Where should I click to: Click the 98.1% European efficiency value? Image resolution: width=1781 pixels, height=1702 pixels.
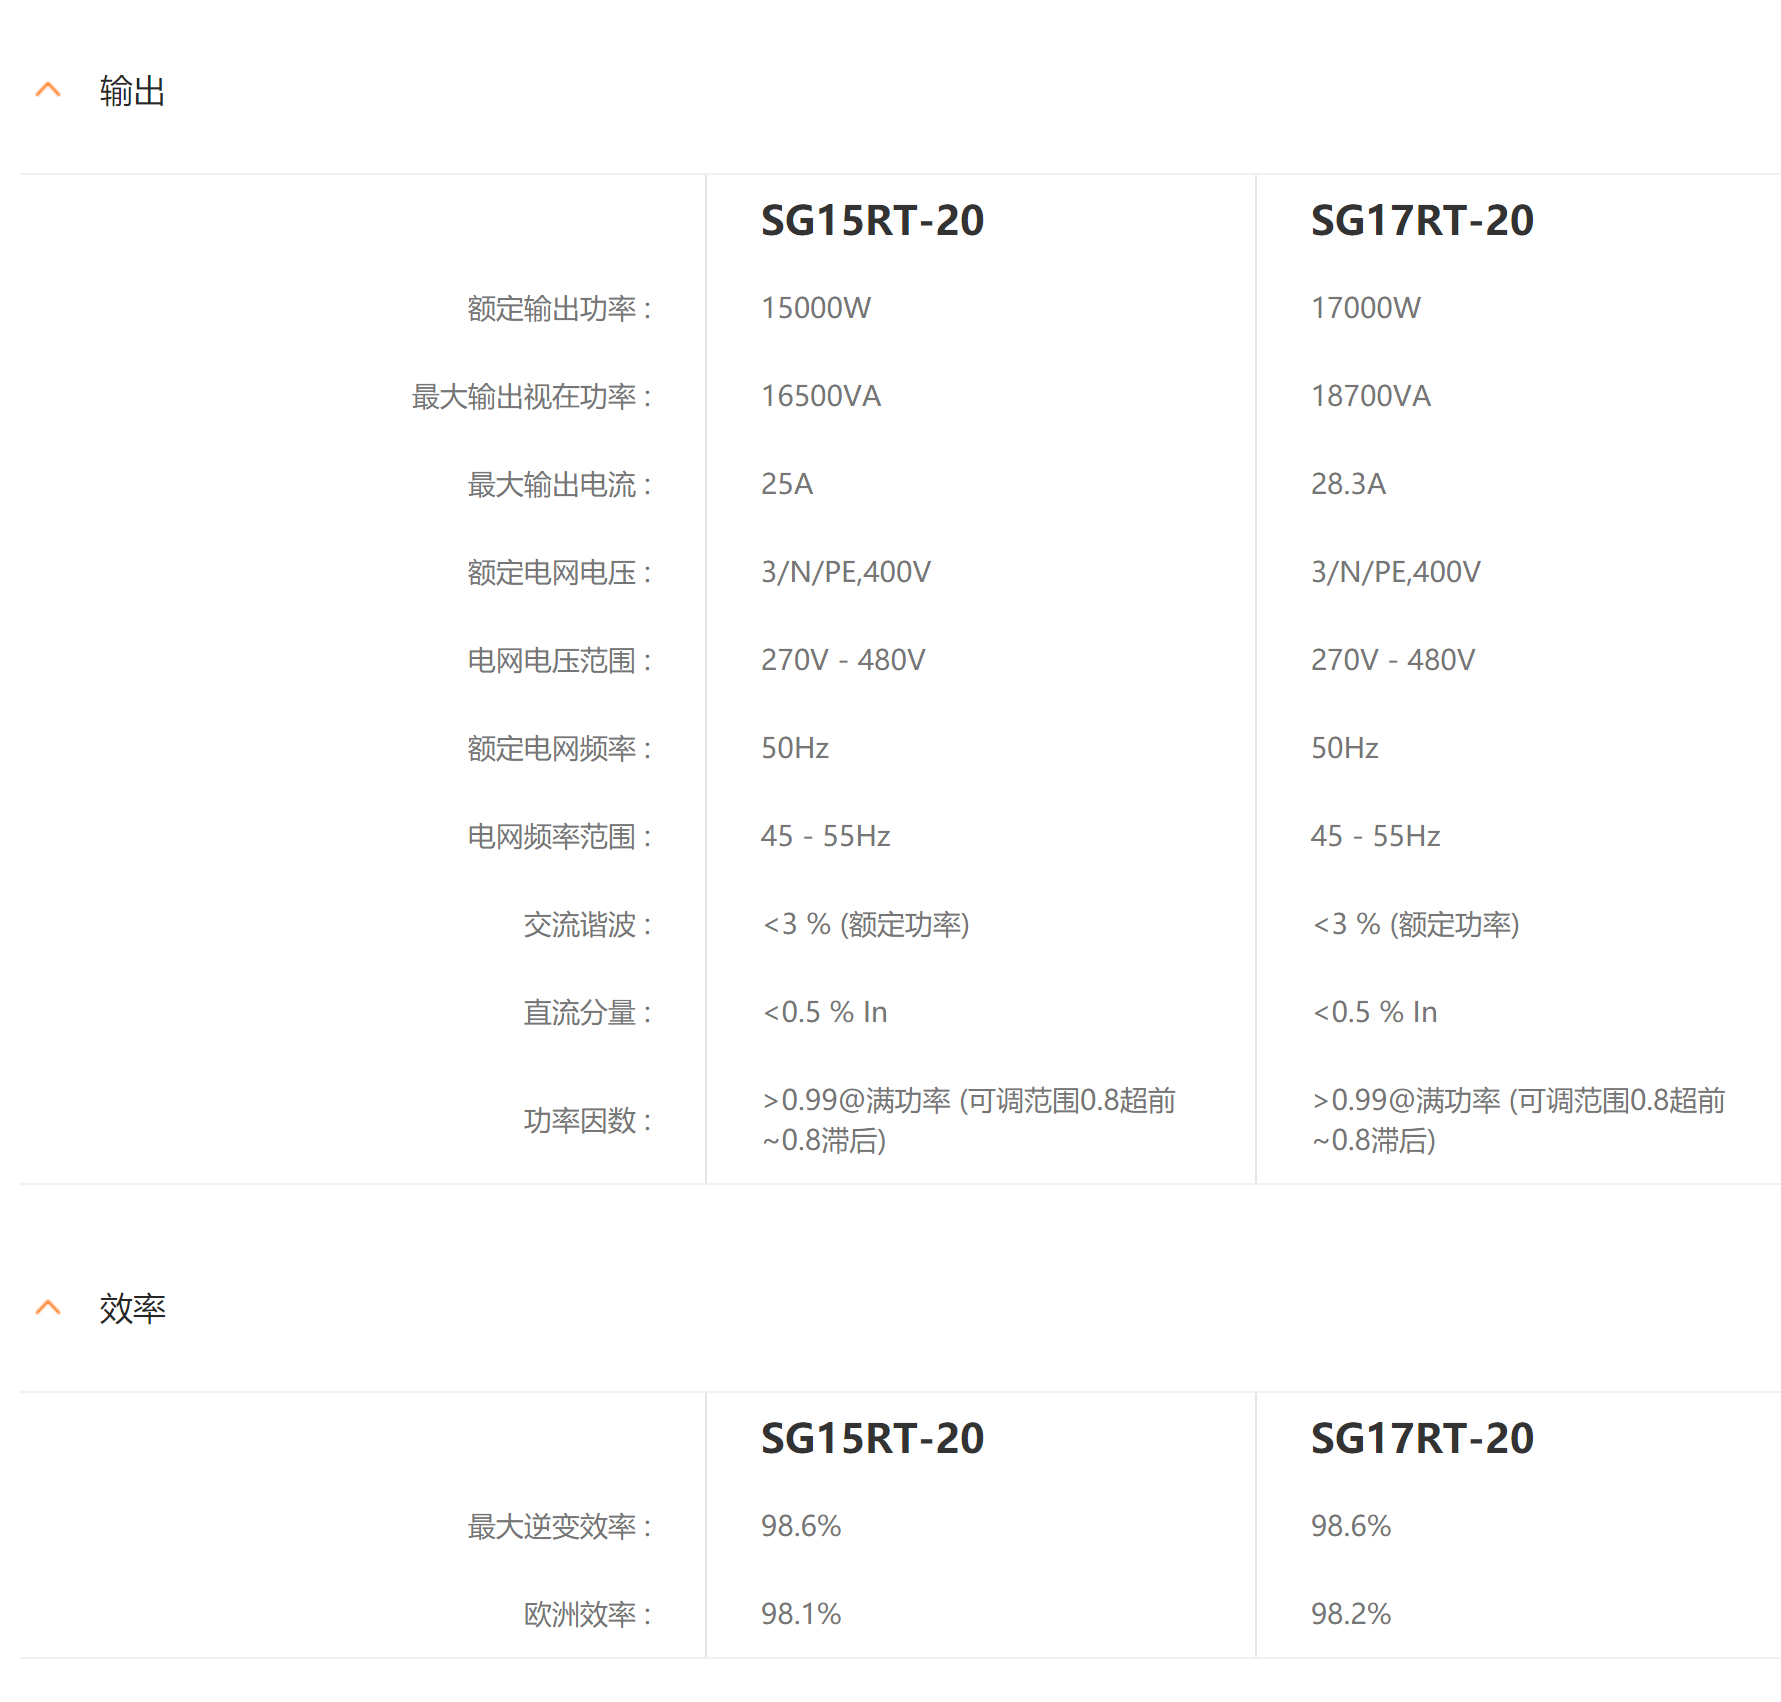pos(800,1614)
